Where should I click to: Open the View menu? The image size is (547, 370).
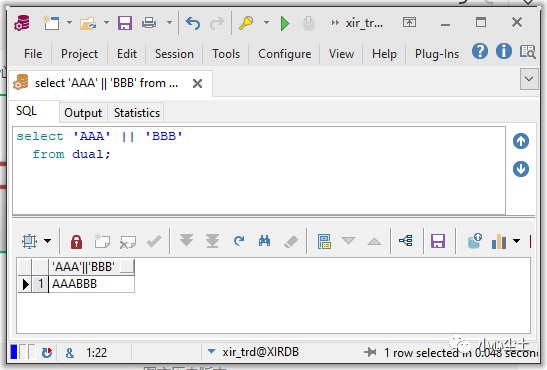(341, 54)
